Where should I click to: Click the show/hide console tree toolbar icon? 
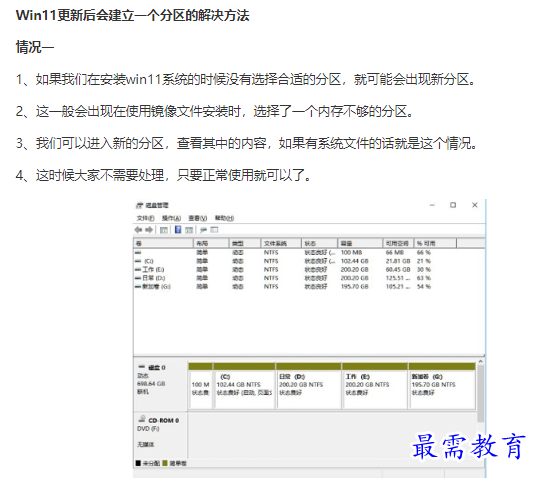coord(164,230)
